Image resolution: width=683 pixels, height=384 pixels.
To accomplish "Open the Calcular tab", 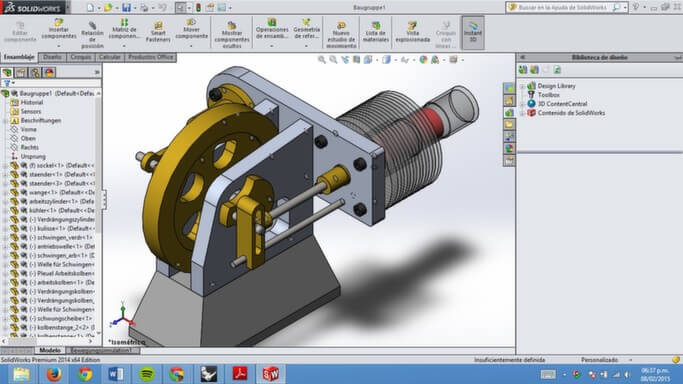I will [110, 57].
